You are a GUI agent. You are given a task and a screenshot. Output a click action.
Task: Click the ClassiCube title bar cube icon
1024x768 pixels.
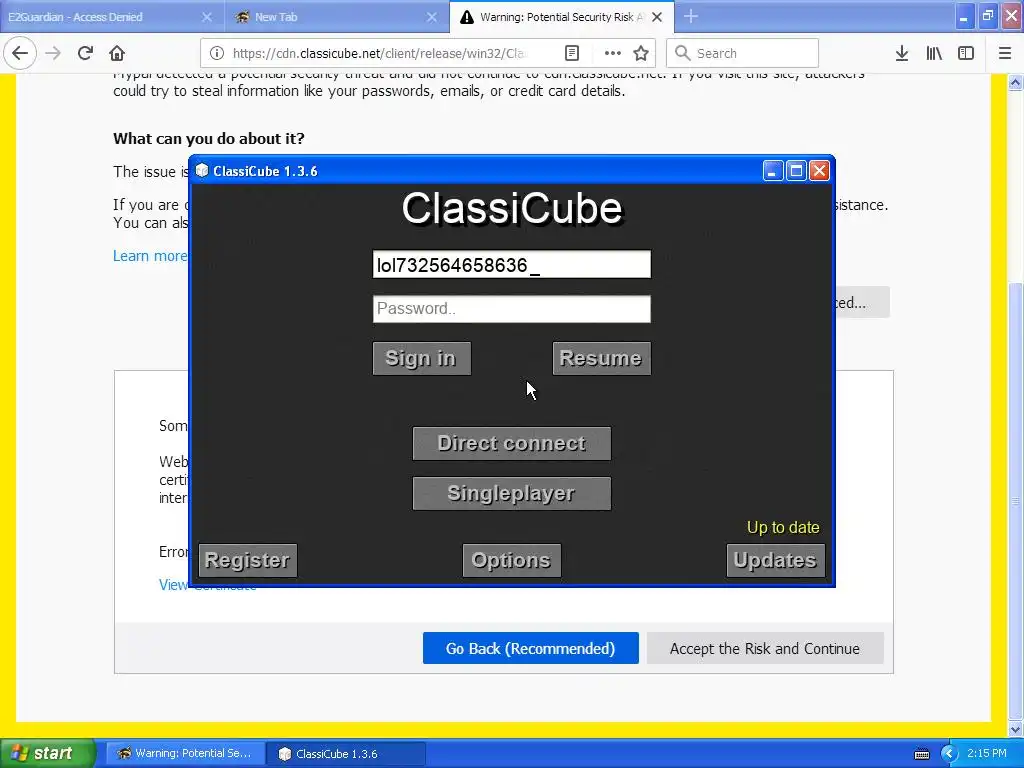(x=202, y=171)
